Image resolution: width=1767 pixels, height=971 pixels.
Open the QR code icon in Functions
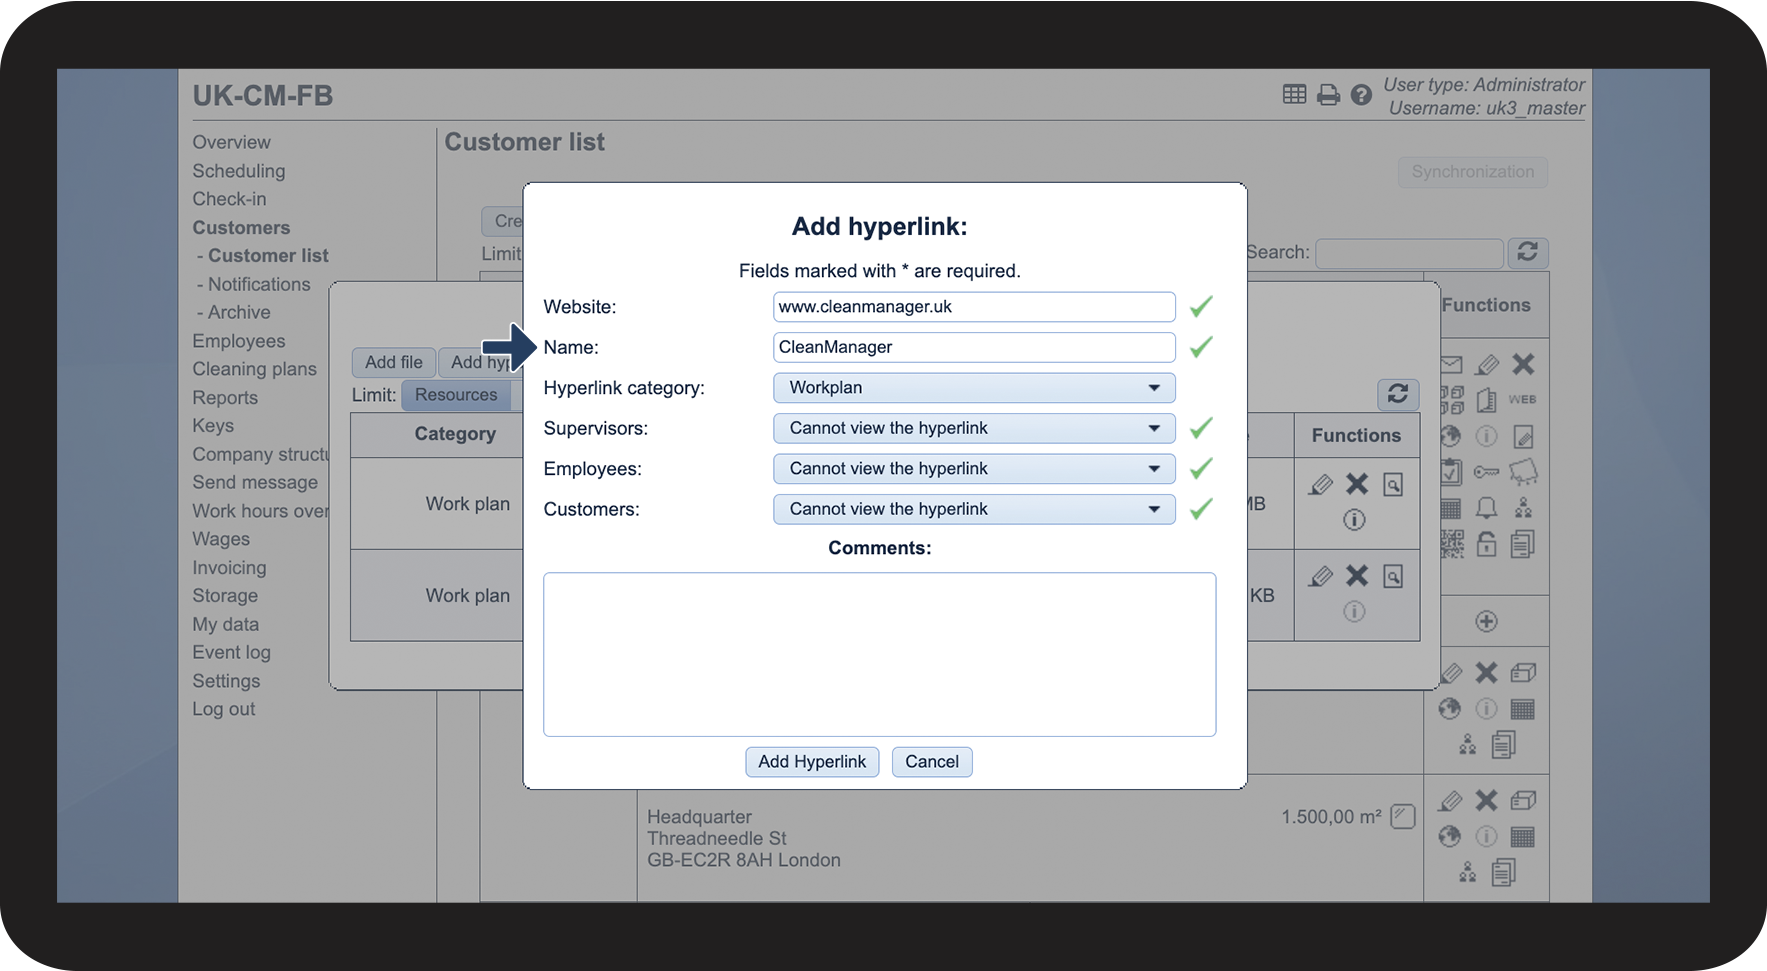1452,544
